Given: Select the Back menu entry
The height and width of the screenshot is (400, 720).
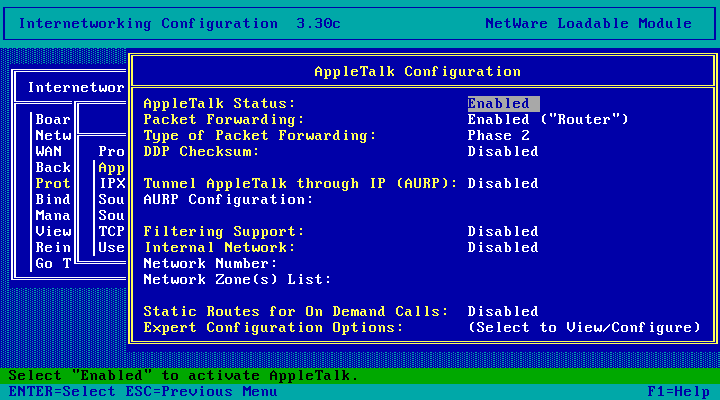Looking at the screenshot, I should [x=53, y=168].
